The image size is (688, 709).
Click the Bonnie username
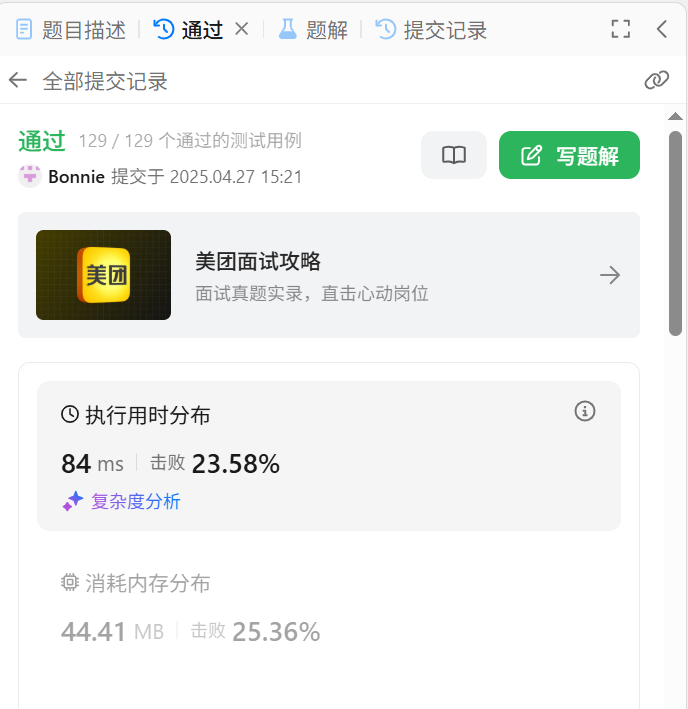(76, 177)
